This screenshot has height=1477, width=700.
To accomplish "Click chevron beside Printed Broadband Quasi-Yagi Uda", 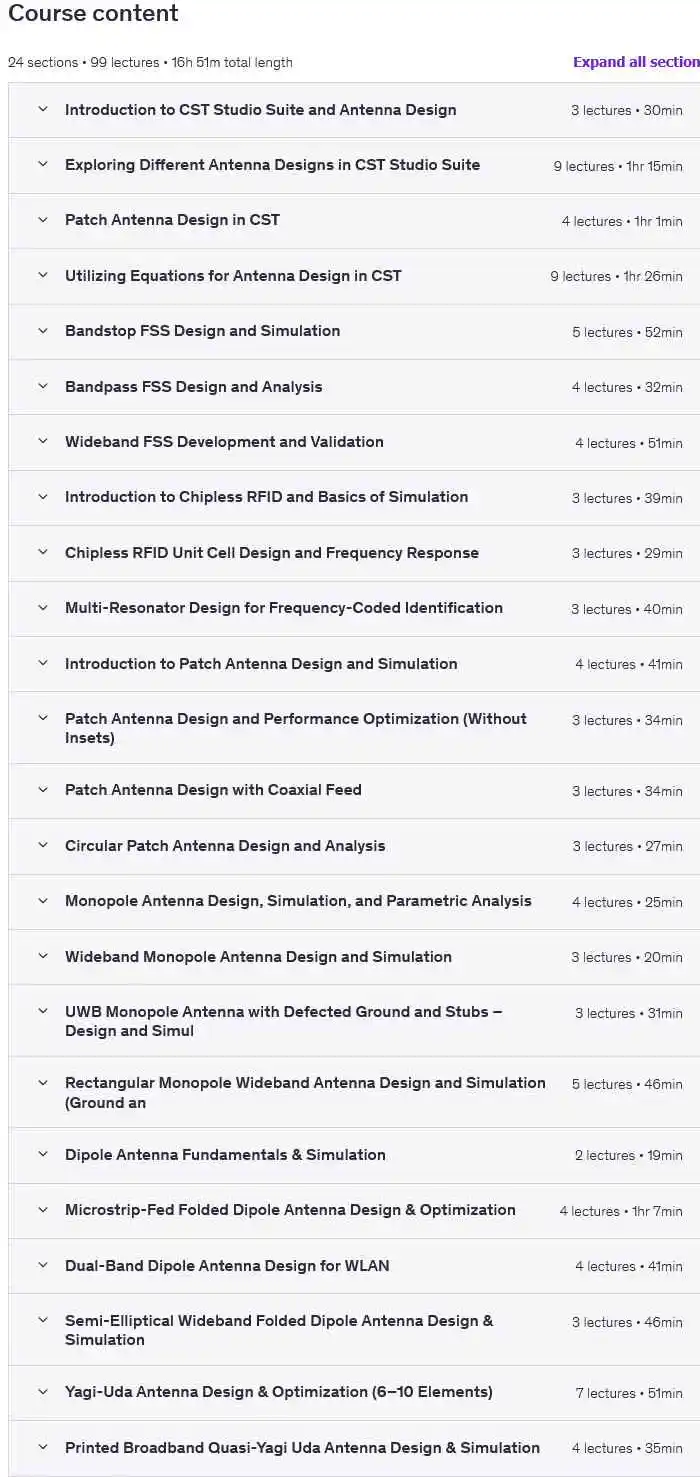I will click(x=42, y=1448).
